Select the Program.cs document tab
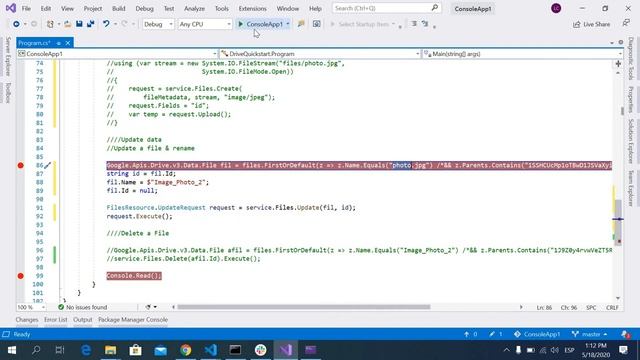Screen dimensions: 640x360 [x=34, y=43]
